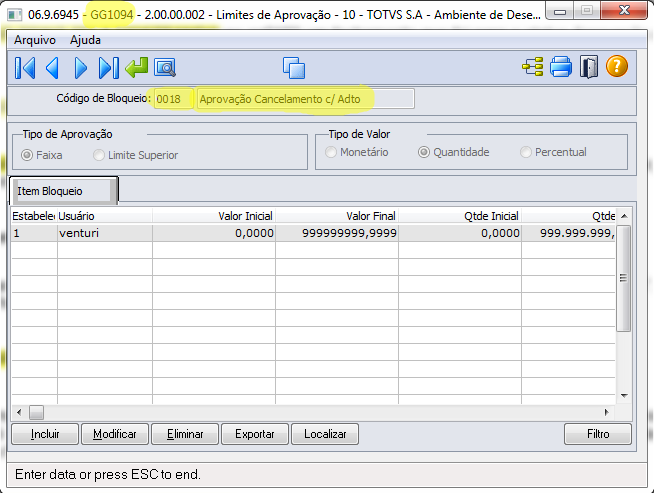This screenshot has width=654, height=493.
Task: Click the Valor Inicial column header
Action: coord(214,216)
